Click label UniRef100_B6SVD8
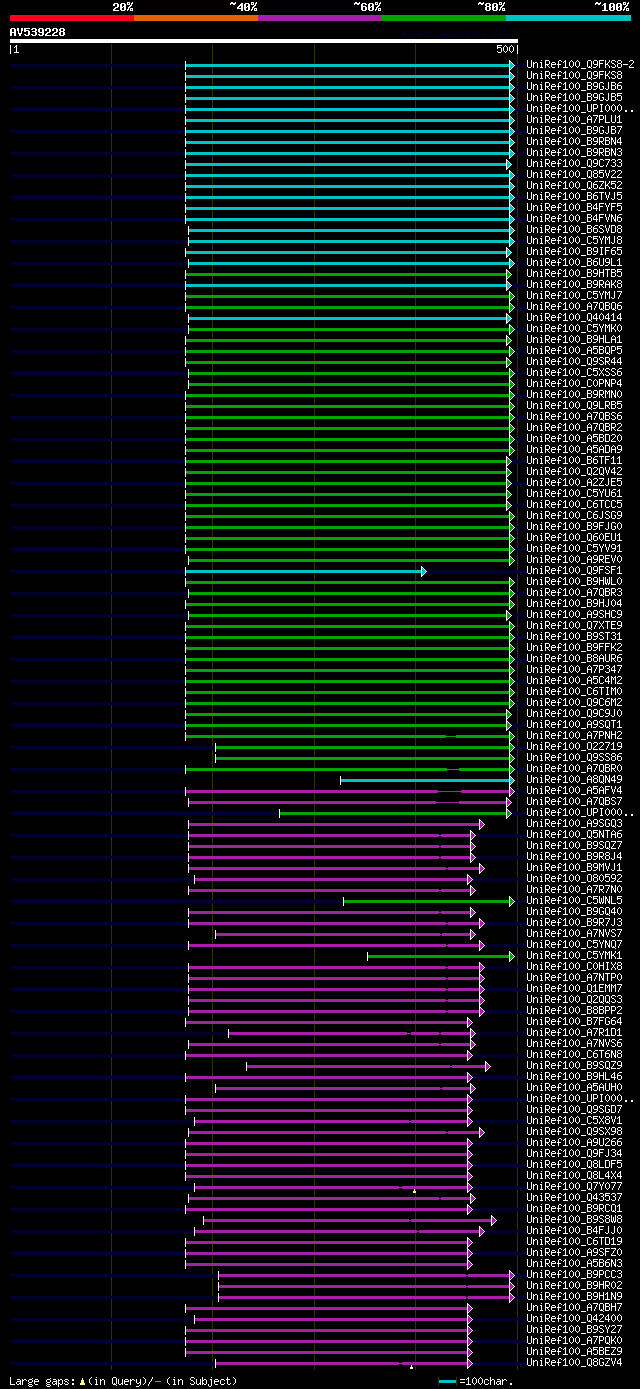This screenshot has height=1389, width=640. coord(574,230)
